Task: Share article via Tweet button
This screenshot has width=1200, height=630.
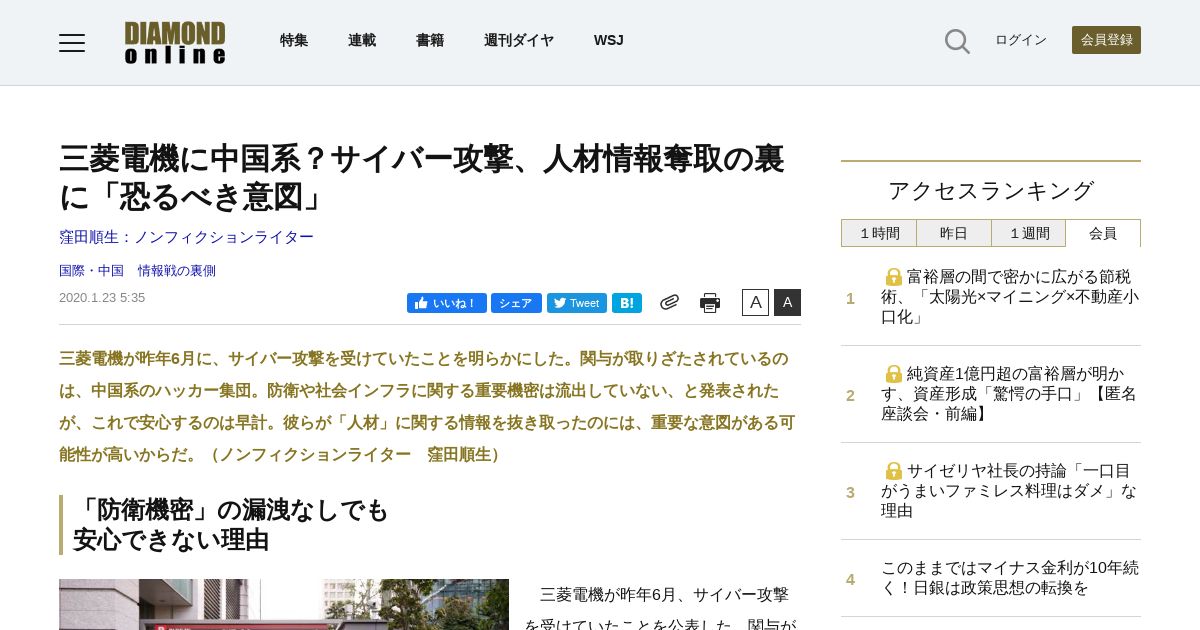Action: tap(577, 303)
